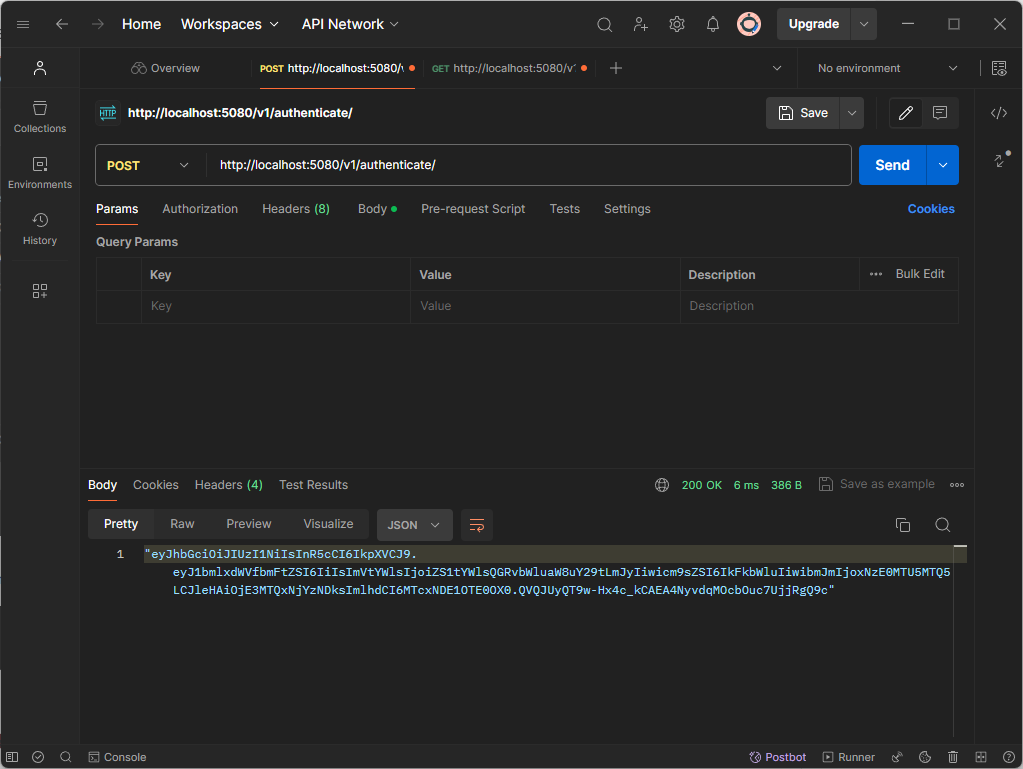The width and height of the screenshot is (1023, 769).
Task: Open the Settings request tab
Action: [627, 209]
